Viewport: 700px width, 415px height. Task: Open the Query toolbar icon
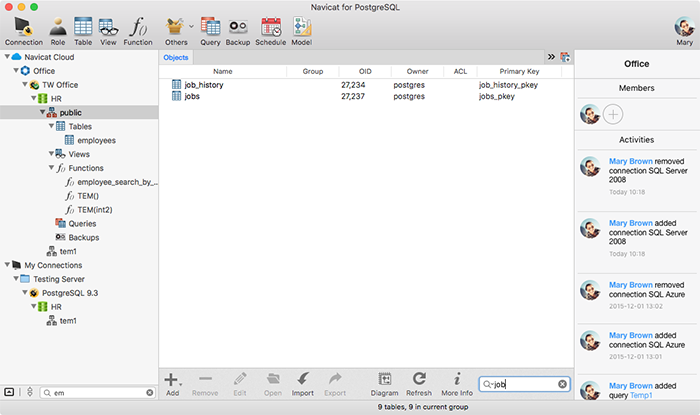coord(210,31)
